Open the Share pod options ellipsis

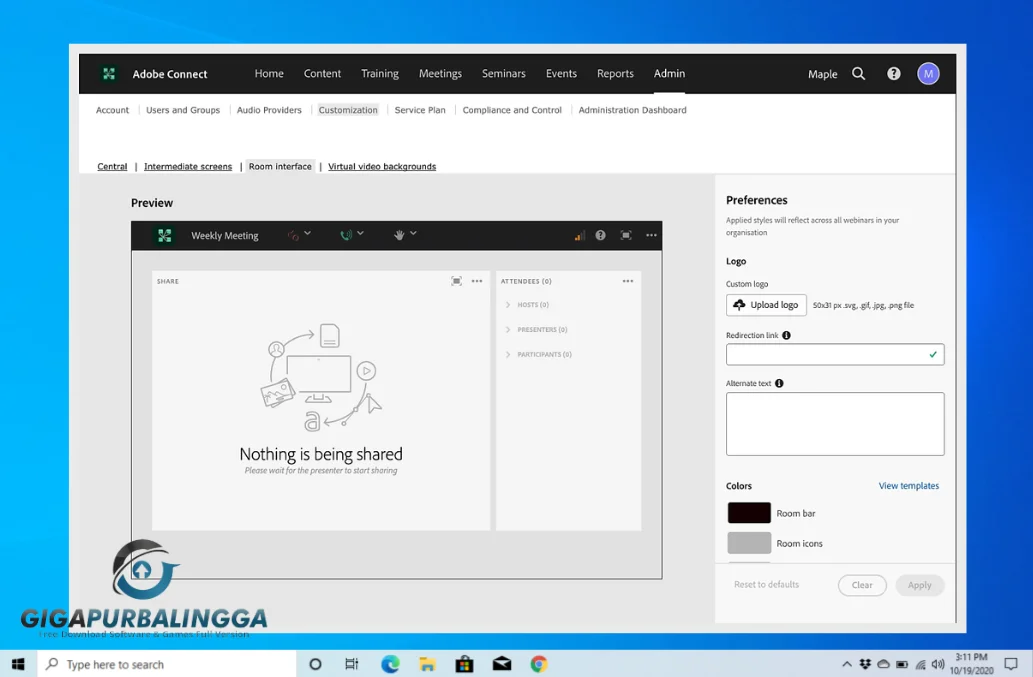pos(477,281)
